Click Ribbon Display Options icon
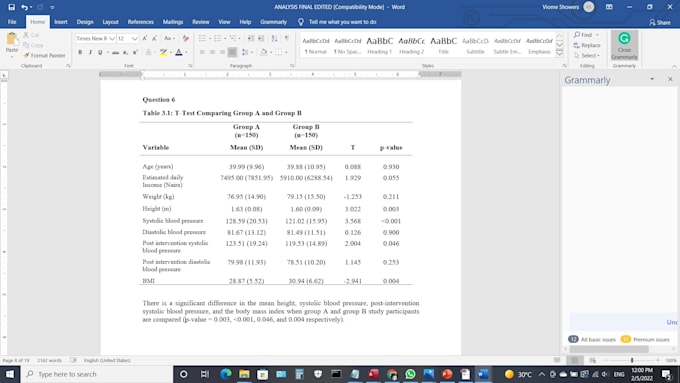This screenshot has height=383, width=680. pos(609,7)
